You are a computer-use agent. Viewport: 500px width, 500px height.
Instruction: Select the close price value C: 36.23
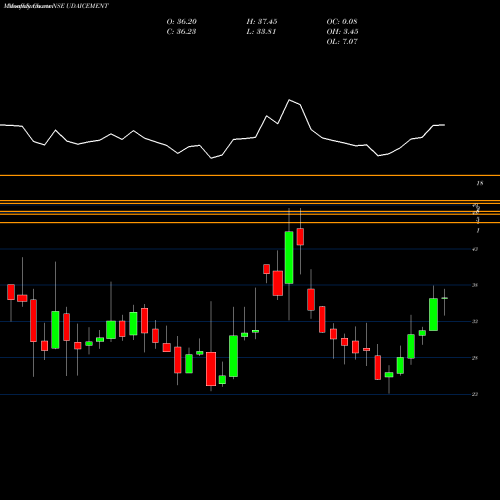(x=181, y=32)
